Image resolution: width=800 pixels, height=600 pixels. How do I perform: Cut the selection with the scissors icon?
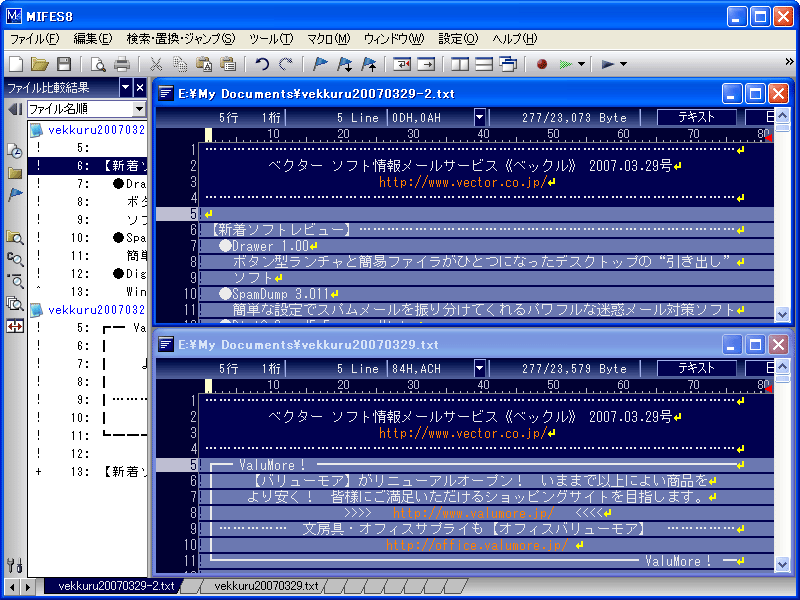coord(156,64)
